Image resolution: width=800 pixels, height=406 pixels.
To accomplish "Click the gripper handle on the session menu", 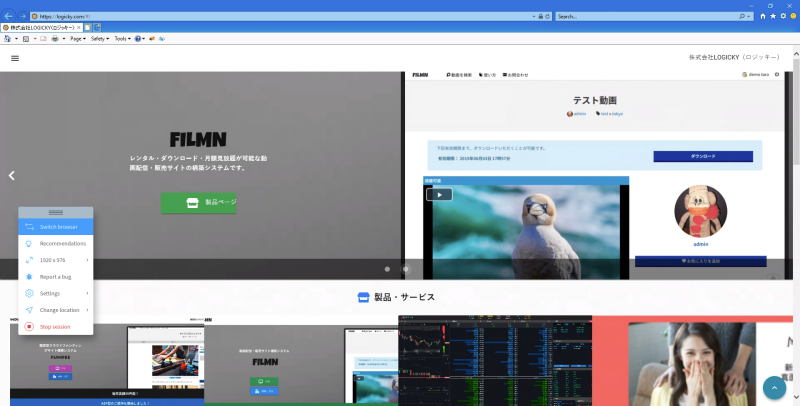I will click(x=56, y=212).
